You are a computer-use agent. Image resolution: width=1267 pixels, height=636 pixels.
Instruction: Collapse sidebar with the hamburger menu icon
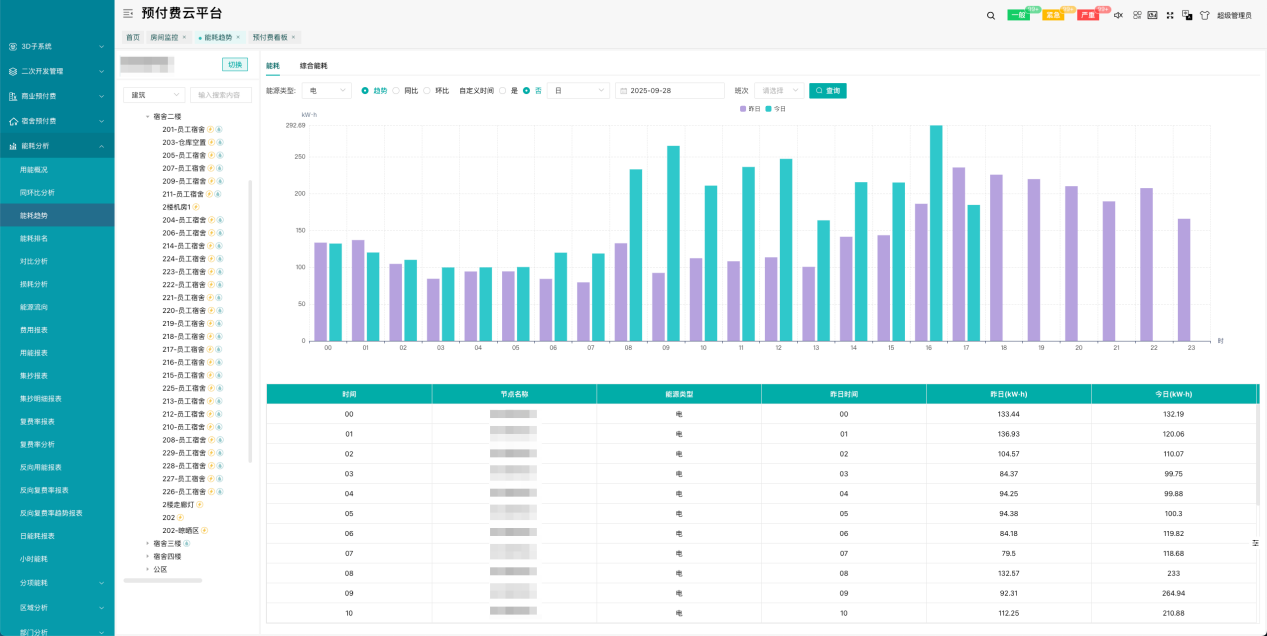tap(128, 13)
